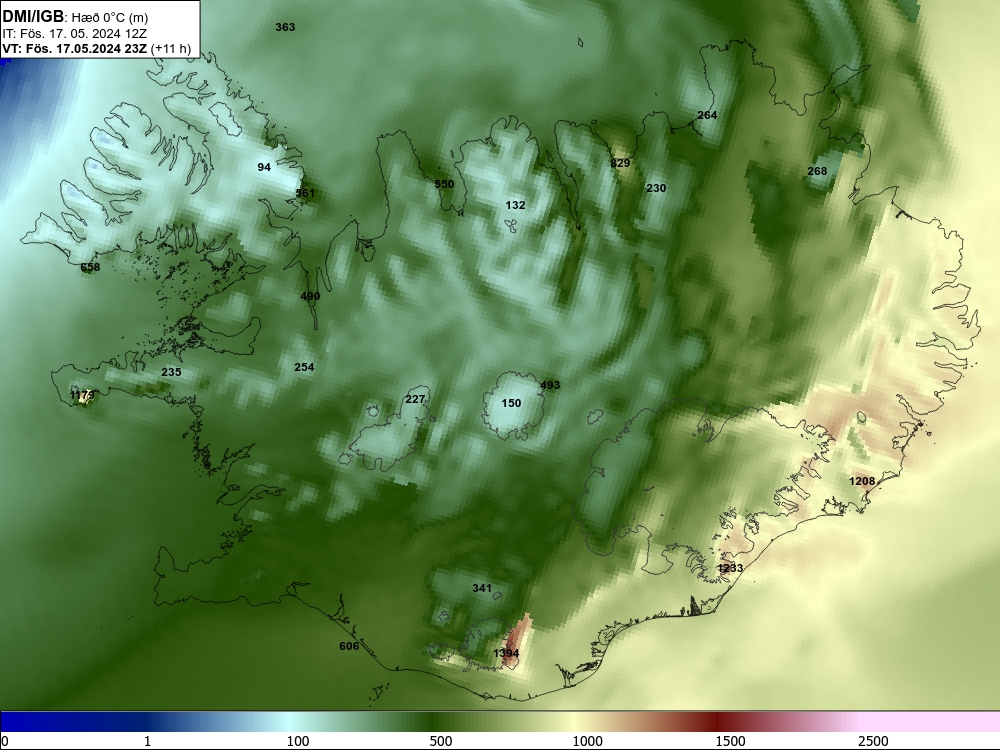Click the 100 mark on the color scale
Viewport: 1000px width, 750px height.
298,741
